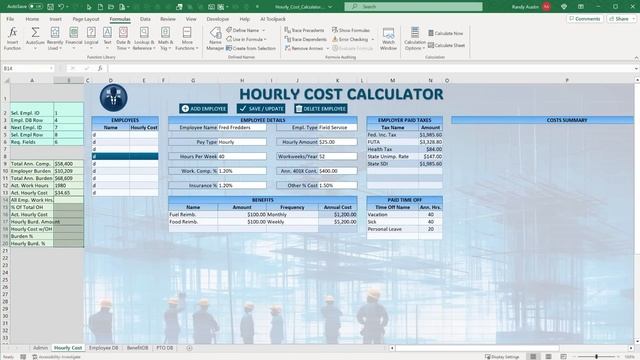
Task: Open the File menu
Action: 10,19
